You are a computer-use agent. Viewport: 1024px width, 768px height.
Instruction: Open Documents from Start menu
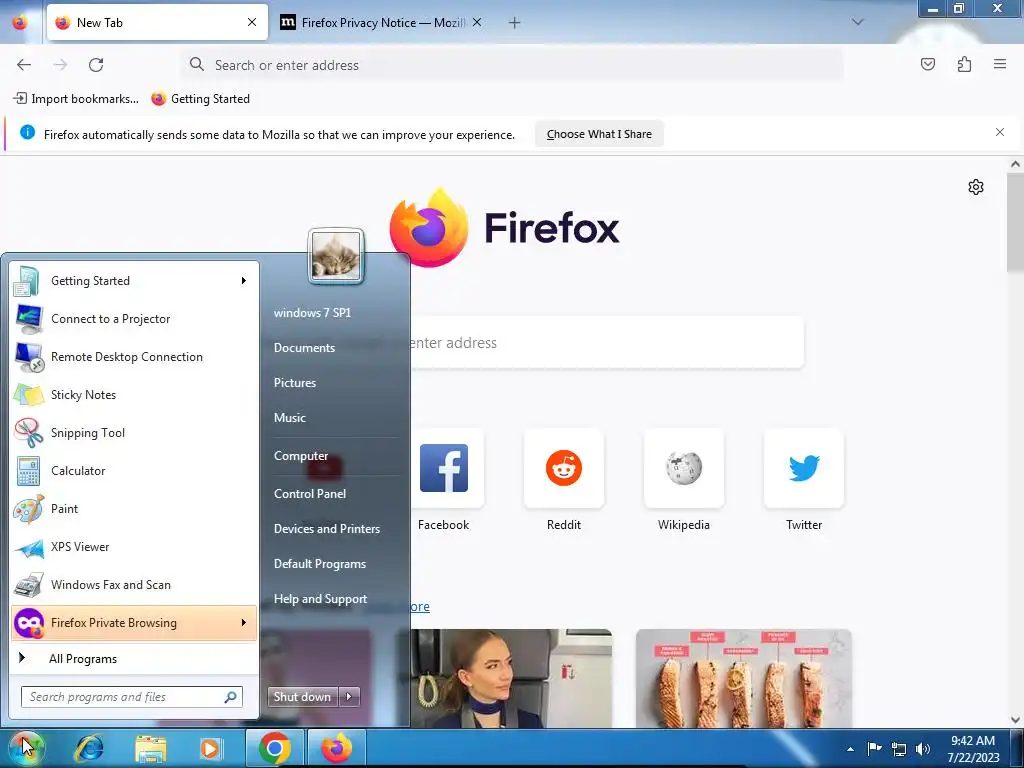tap(304, 347)
